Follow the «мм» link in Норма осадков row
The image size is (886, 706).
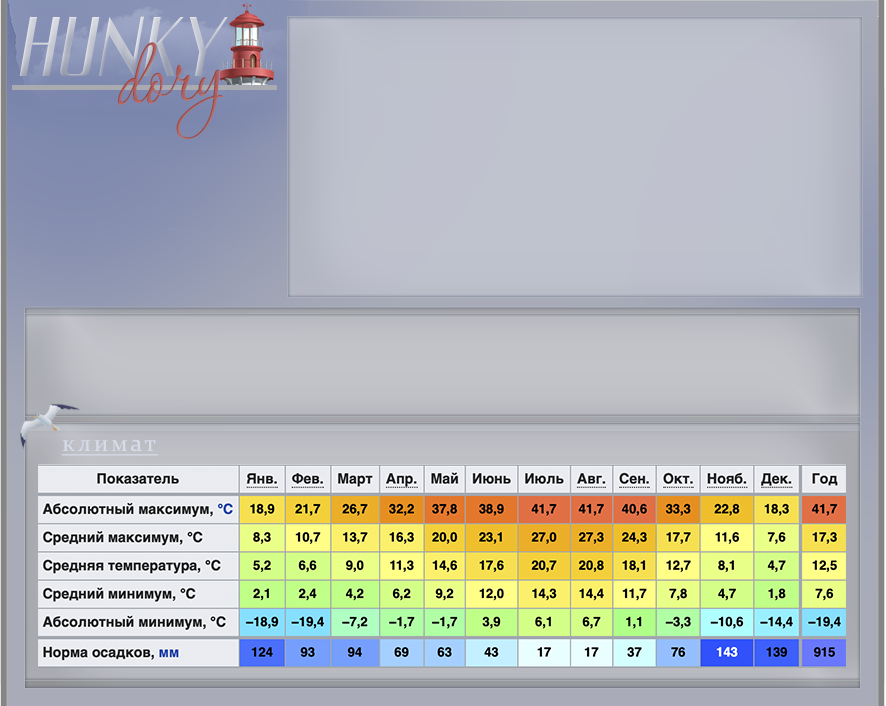coord(168,653)
